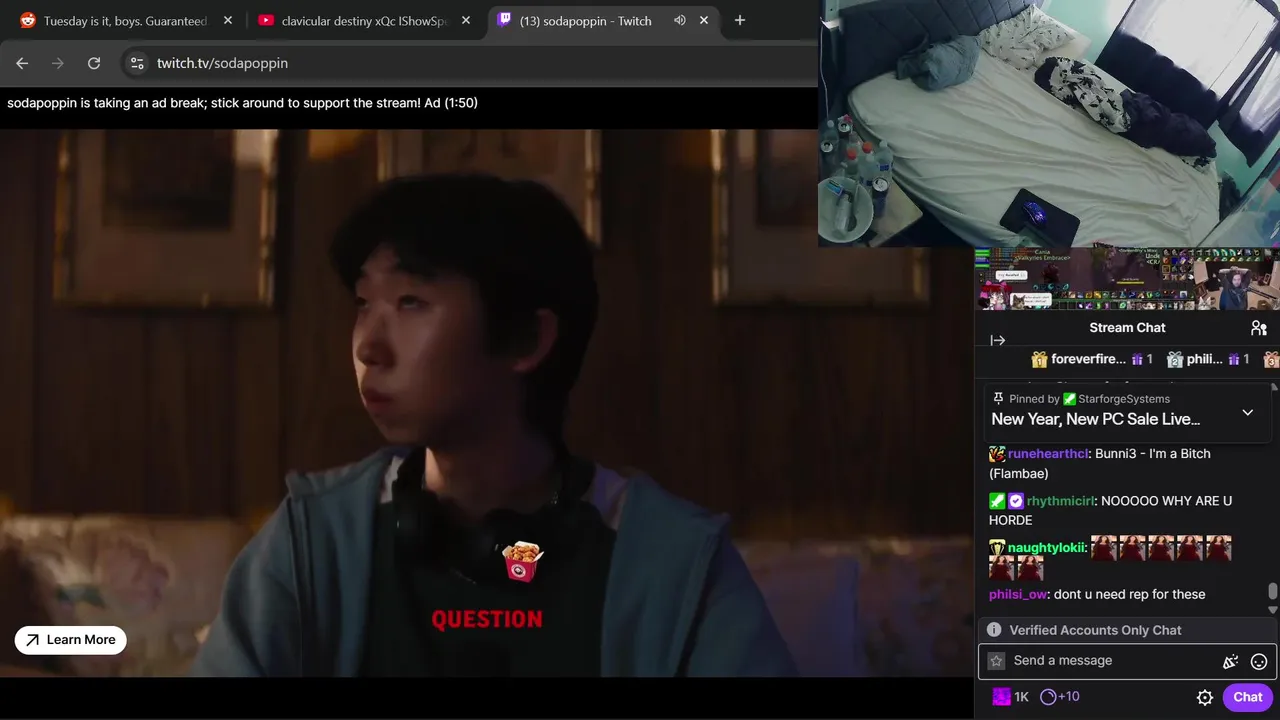
Task: Click the Verified Accounts Only Chat info icon
Action: (994, 630)
